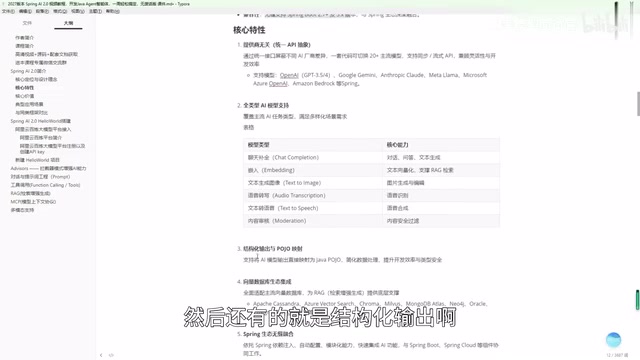Open the 视图 menu in menu bar

78,11
